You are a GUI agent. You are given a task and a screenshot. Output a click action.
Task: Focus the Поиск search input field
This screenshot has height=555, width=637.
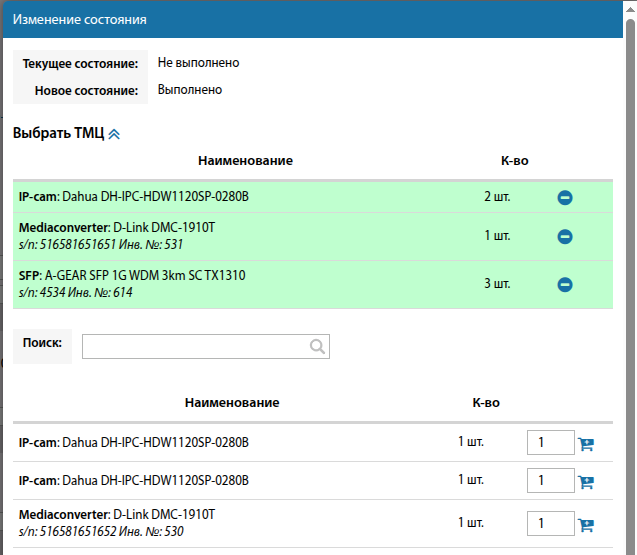click(196, 347)
